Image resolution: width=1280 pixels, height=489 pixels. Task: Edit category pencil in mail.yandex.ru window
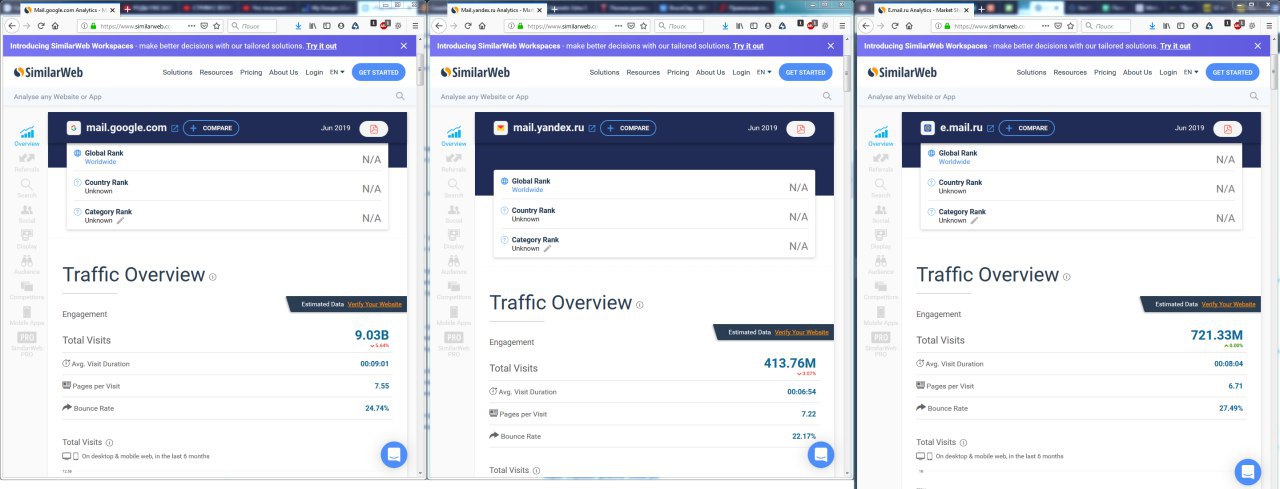547,248
